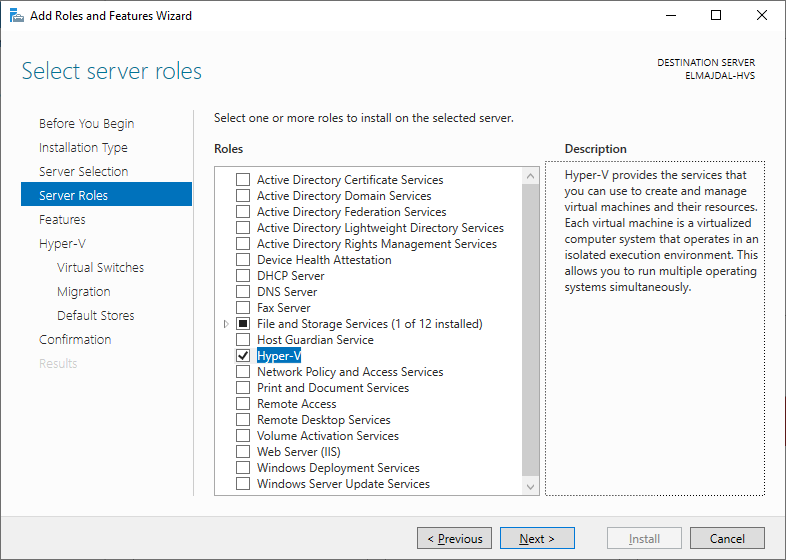
Task: Check Active Directory Domain Services role
Action: [242, 196]
